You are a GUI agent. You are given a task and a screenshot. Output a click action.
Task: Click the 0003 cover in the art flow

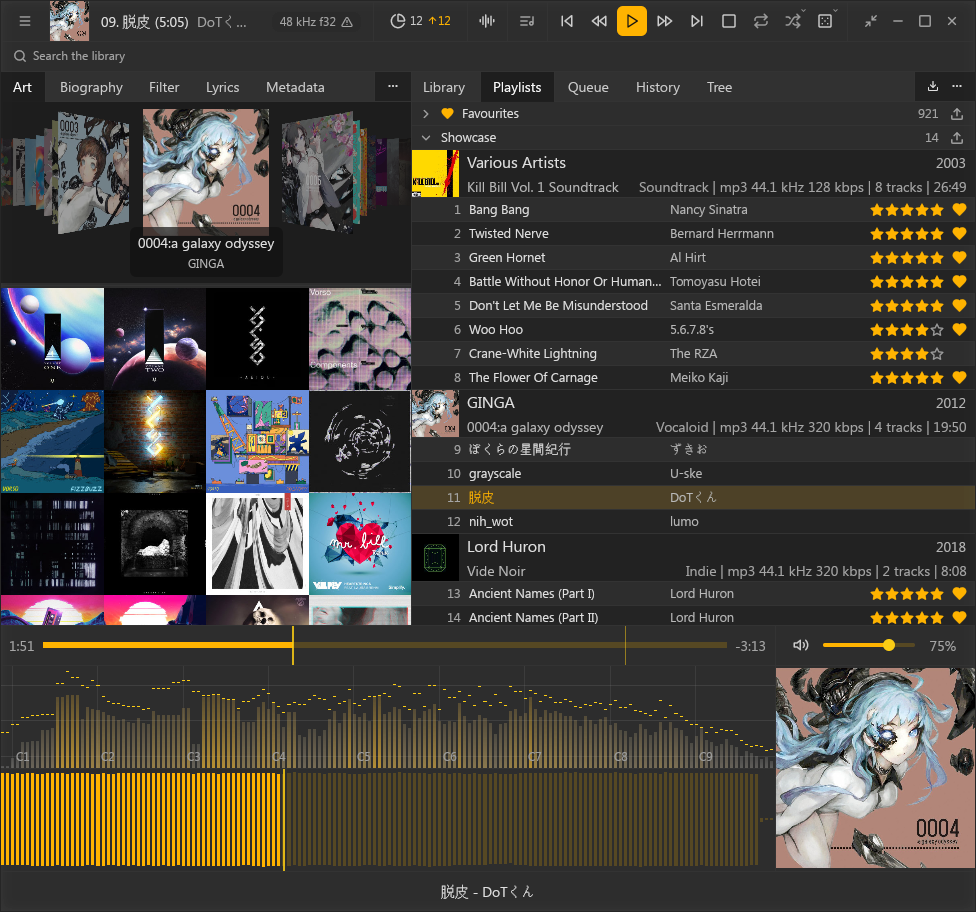(x=92, y=173)
